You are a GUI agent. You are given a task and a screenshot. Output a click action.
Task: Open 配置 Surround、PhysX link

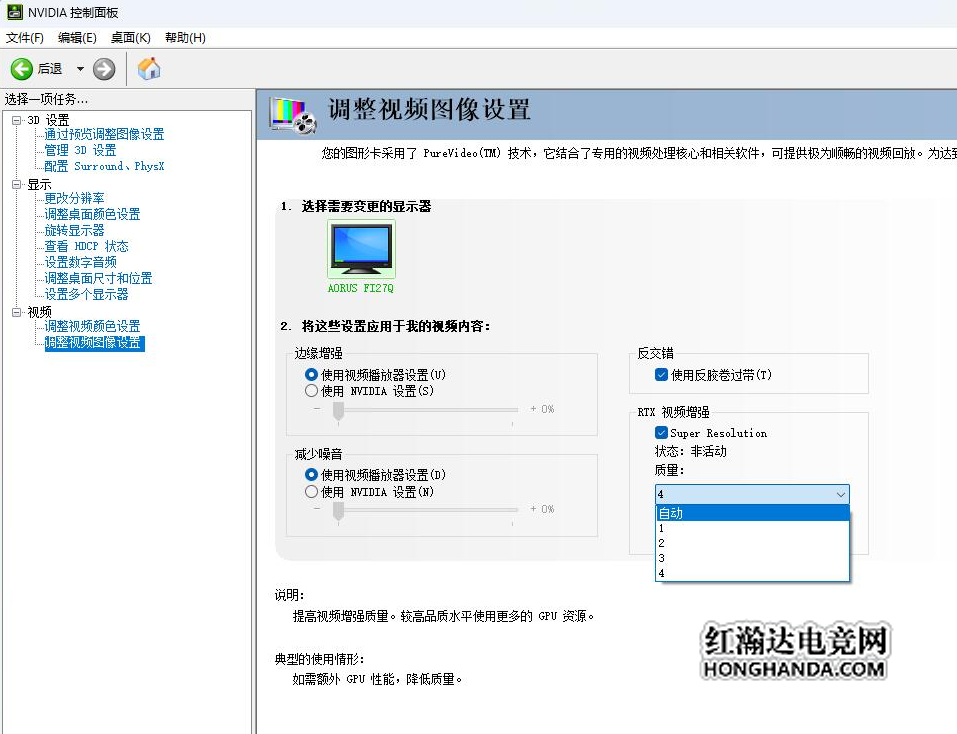click(x=104, y=166)
